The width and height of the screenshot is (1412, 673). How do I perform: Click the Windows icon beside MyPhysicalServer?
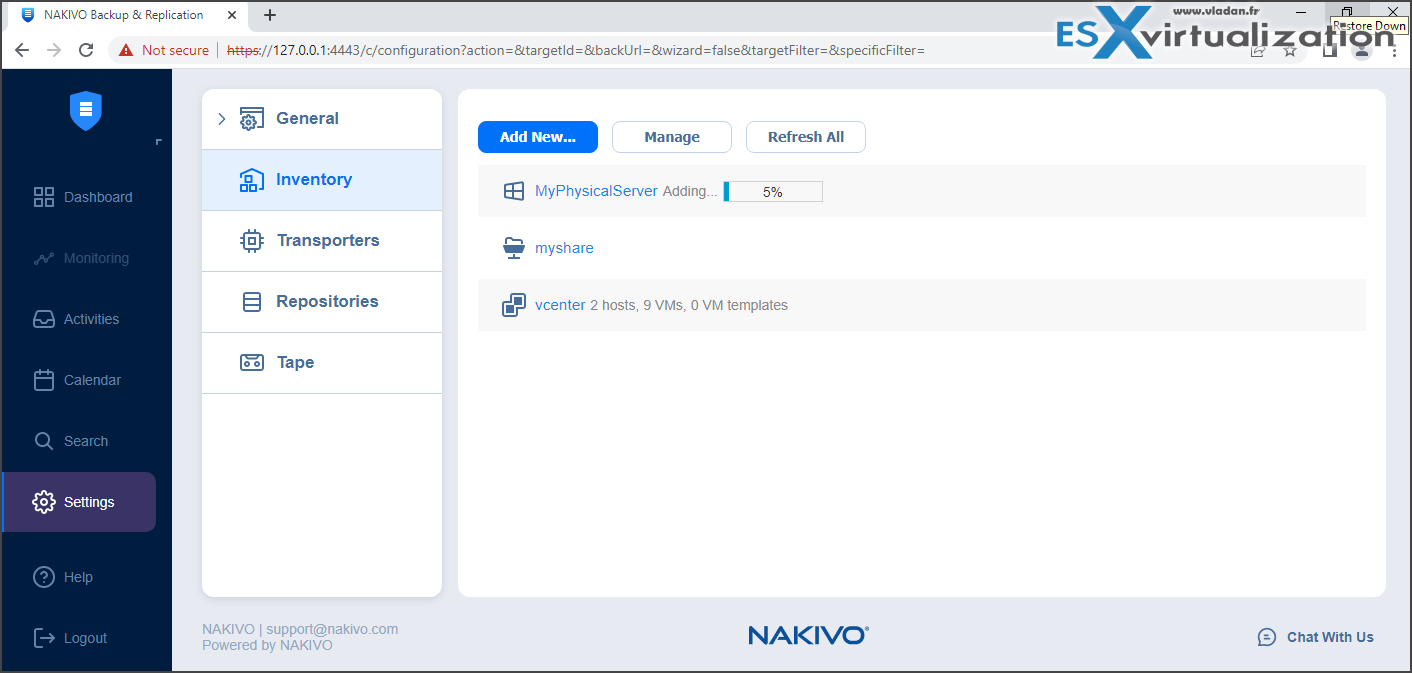tap(514, 191)
